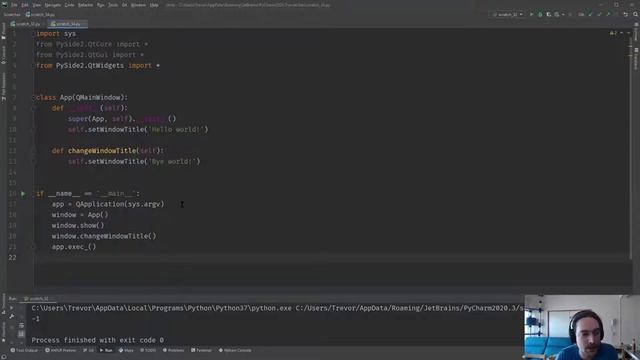The height and width of the screenshot is (360, 640).
Task: Open the Navigate menu
Action: coord(53,5)
